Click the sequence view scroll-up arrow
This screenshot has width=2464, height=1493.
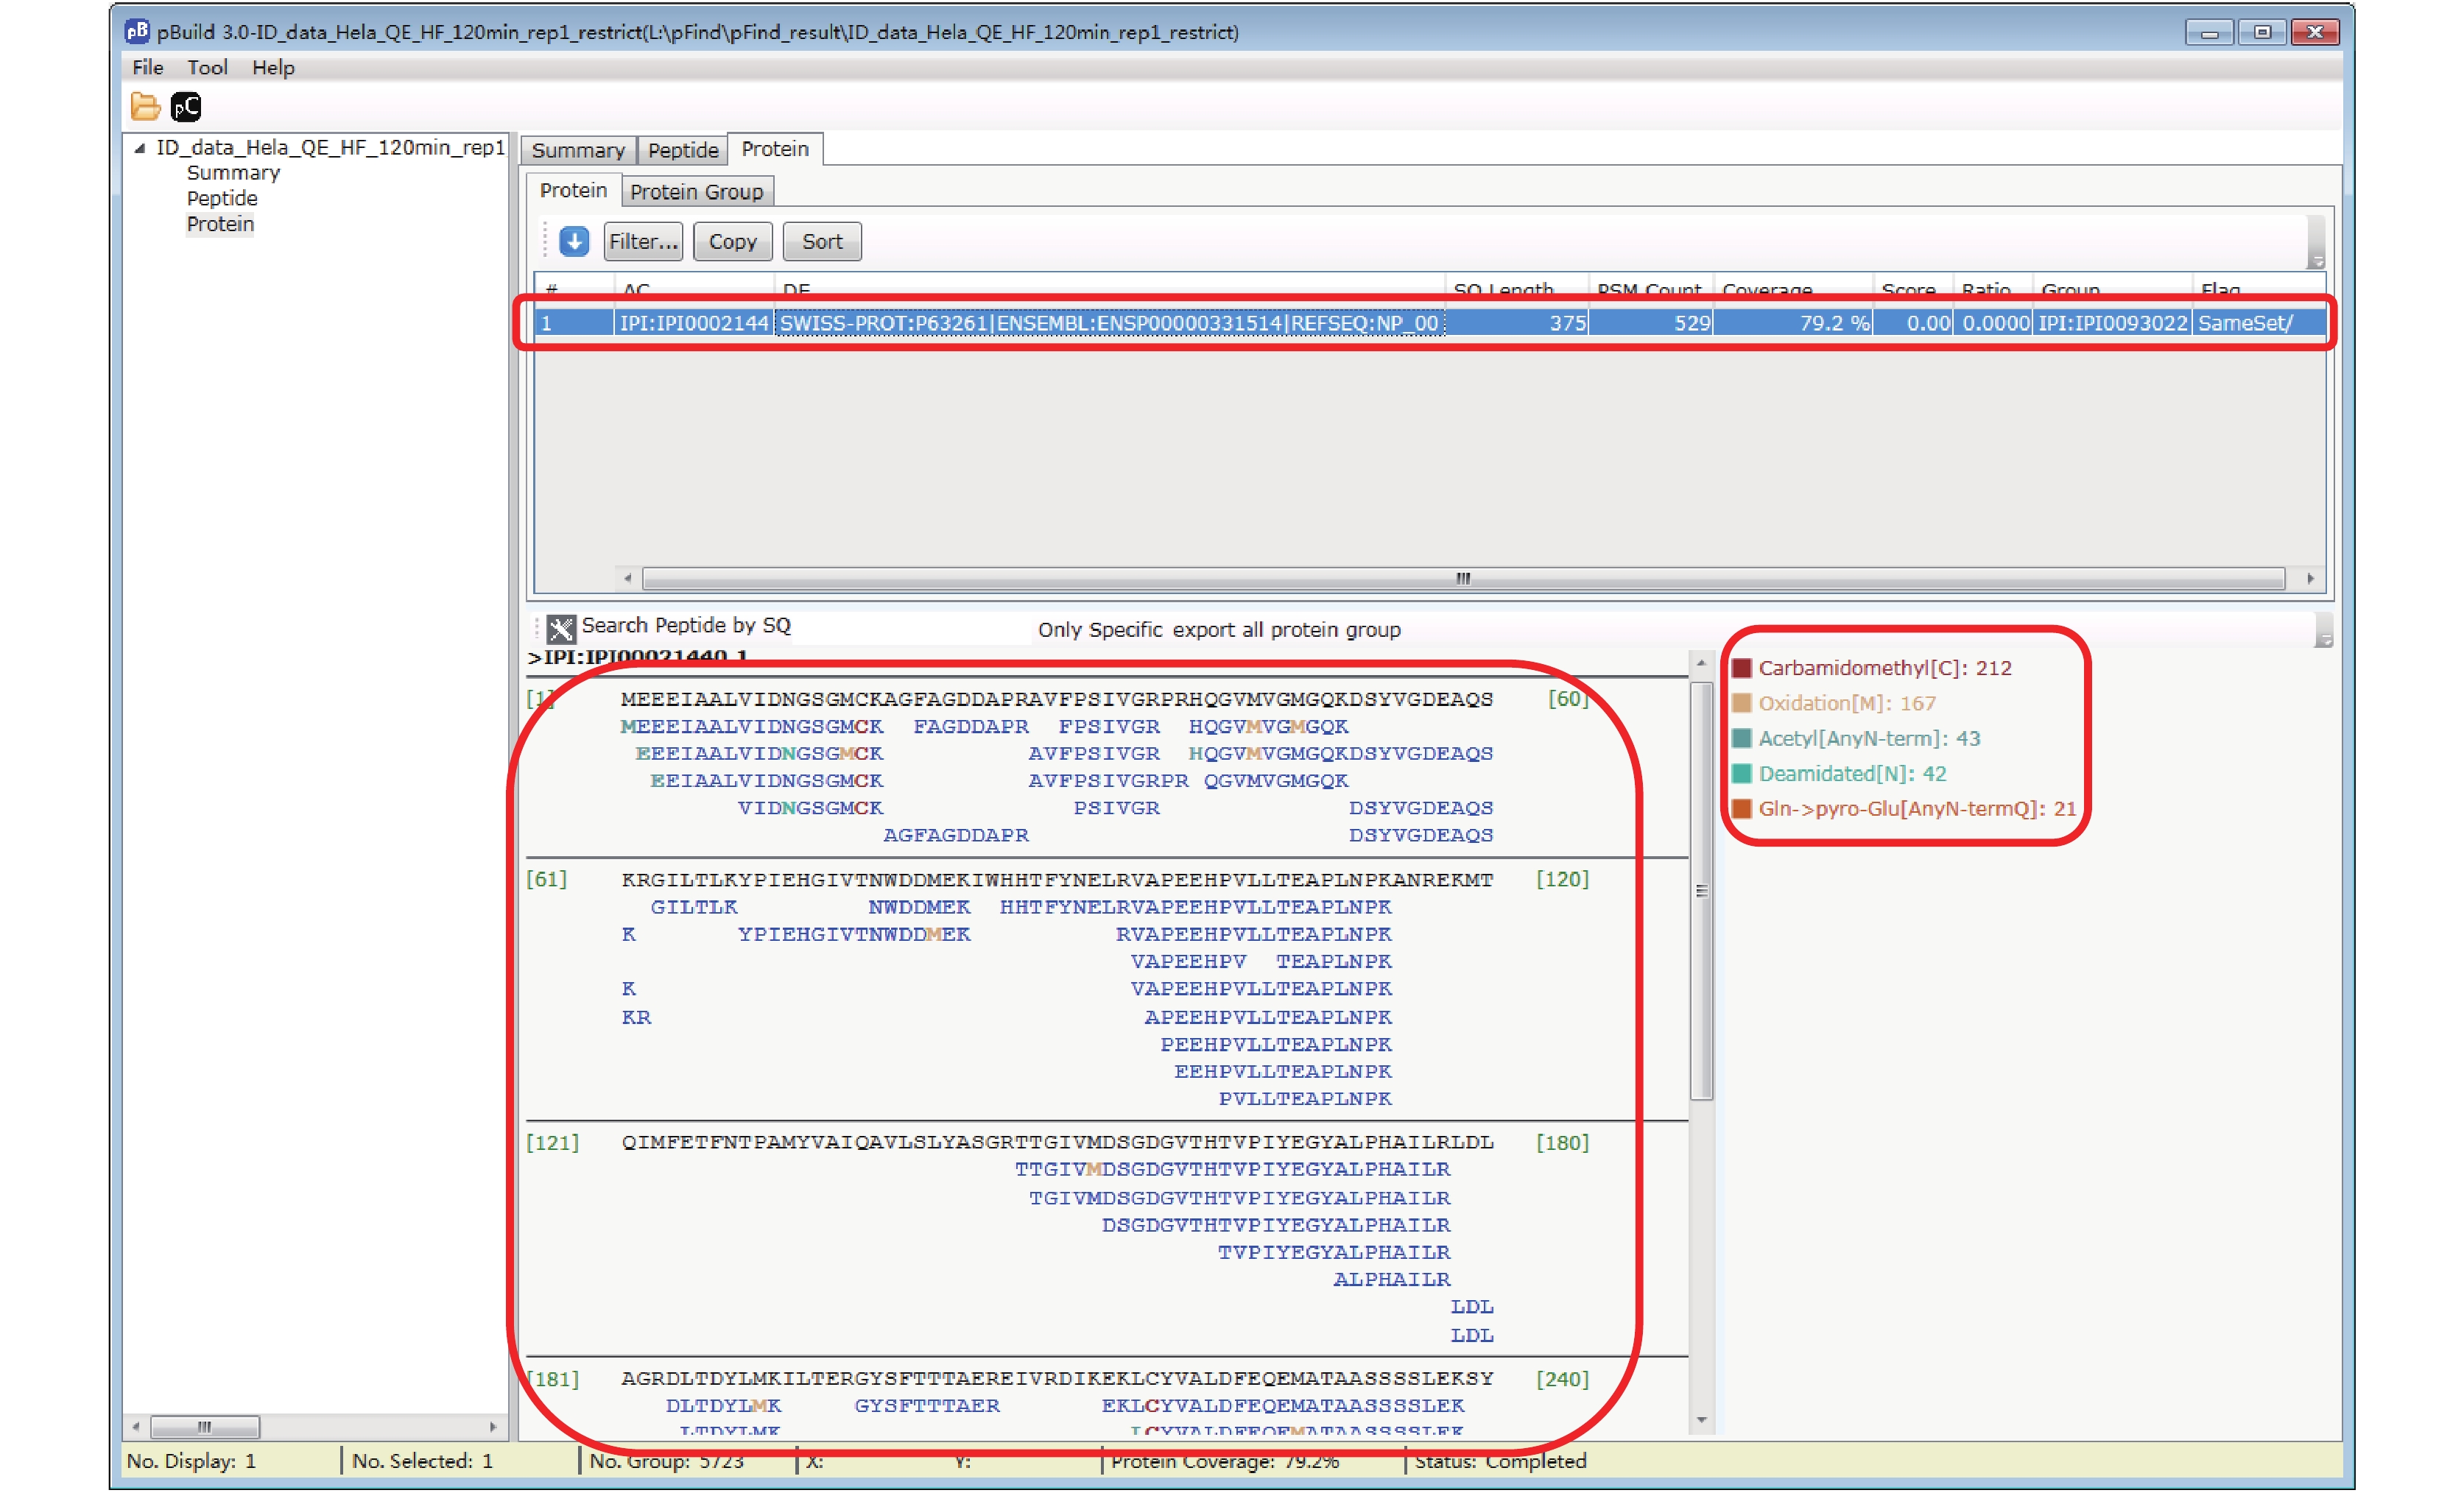[1701, 663]
